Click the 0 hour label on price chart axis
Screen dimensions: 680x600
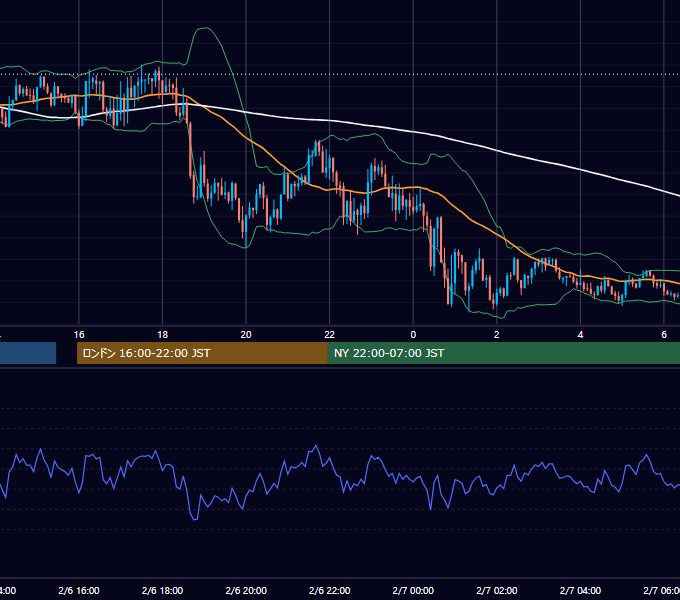click(x=413, y=335)
